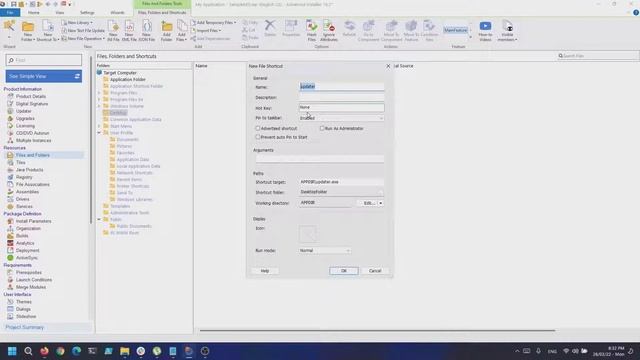This screenshot has width=640, height=360.
Task: Open the Import Files dropdown
Action: pos(206,31)
